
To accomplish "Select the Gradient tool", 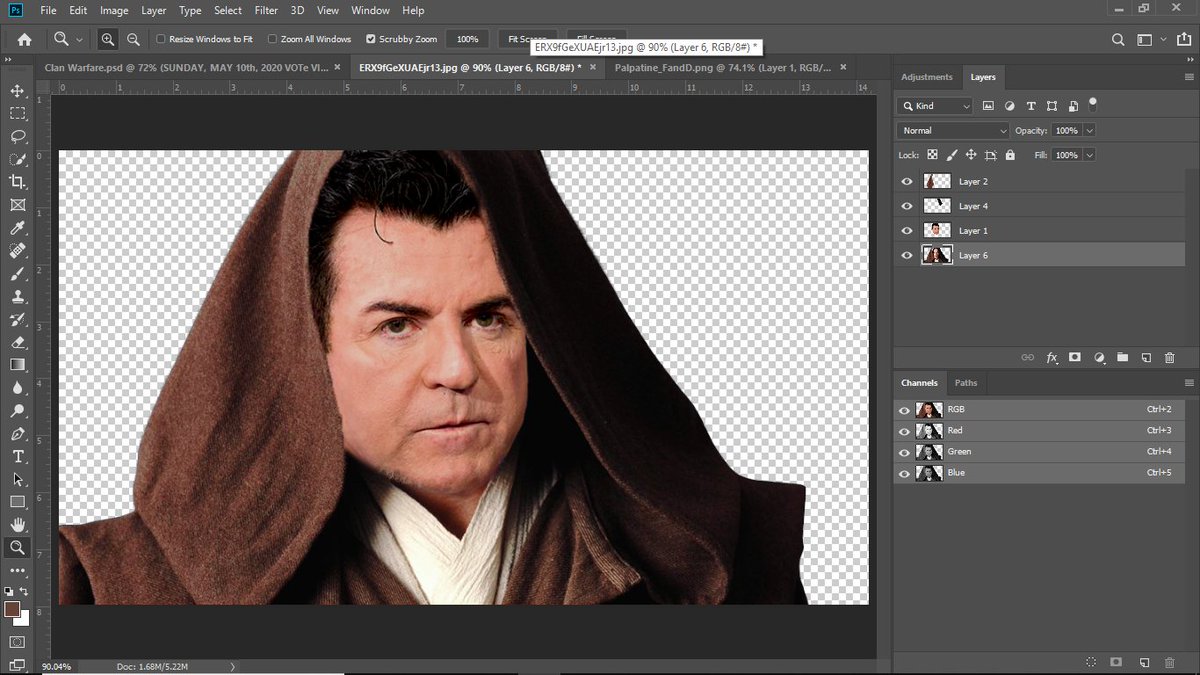I will click(17, 365).
